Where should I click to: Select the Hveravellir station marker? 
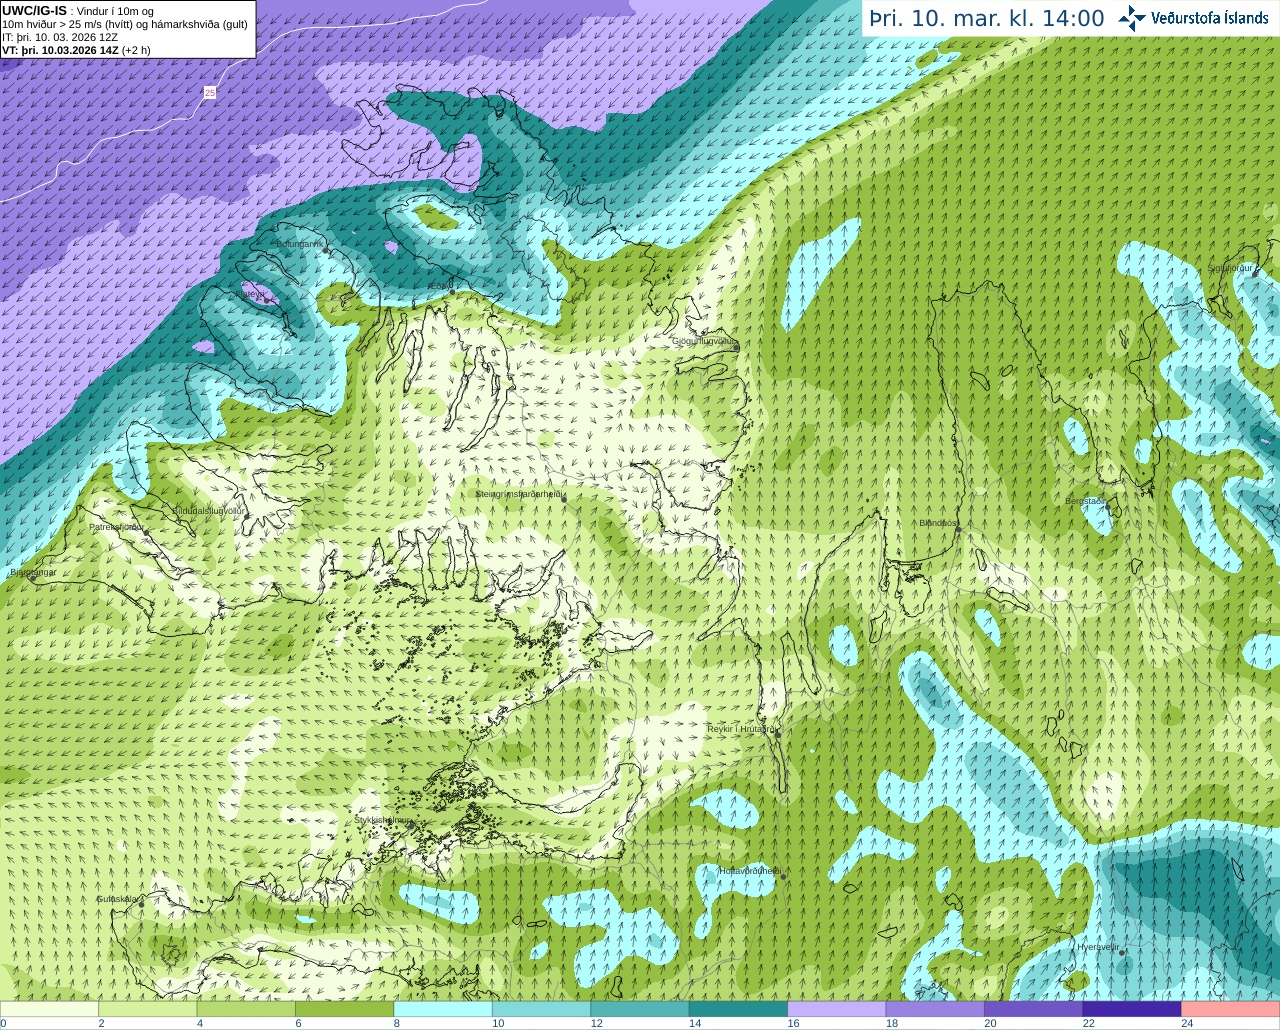click(x=1122, y=952)
